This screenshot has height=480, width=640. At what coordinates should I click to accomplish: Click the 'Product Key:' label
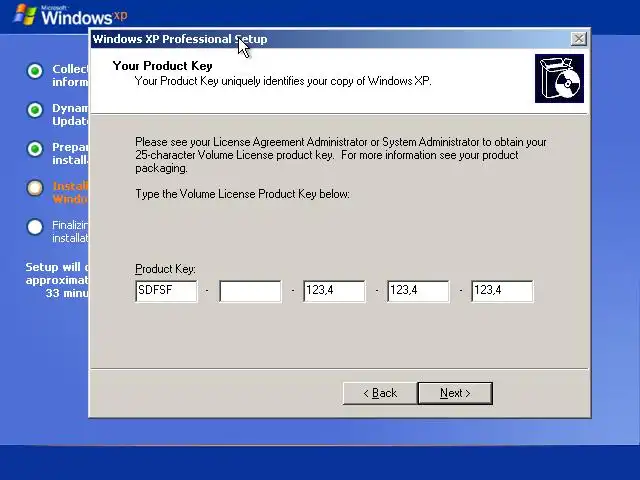coord(165,269)
